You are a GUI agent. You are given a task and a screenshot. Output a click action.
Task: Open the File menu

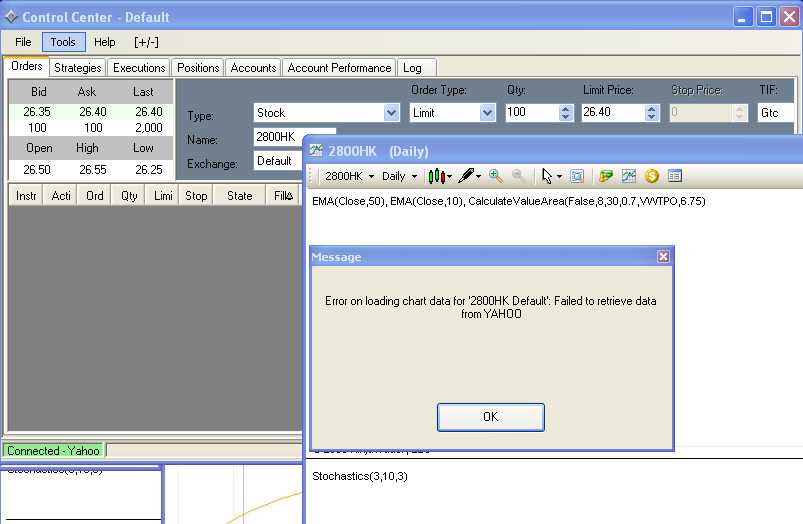tap(23, 42)
